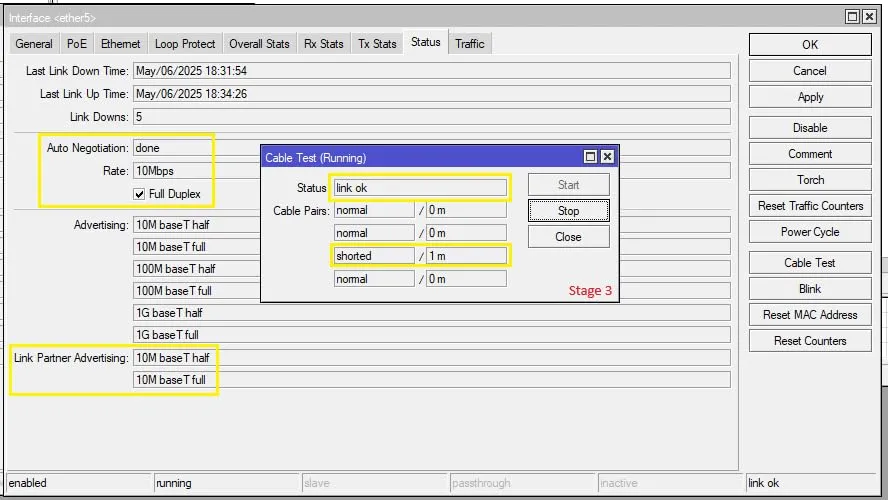This screenshot has width=888, height=500.
Task: Click the 'running' status bar entry
Action: (x=227, y=483)
